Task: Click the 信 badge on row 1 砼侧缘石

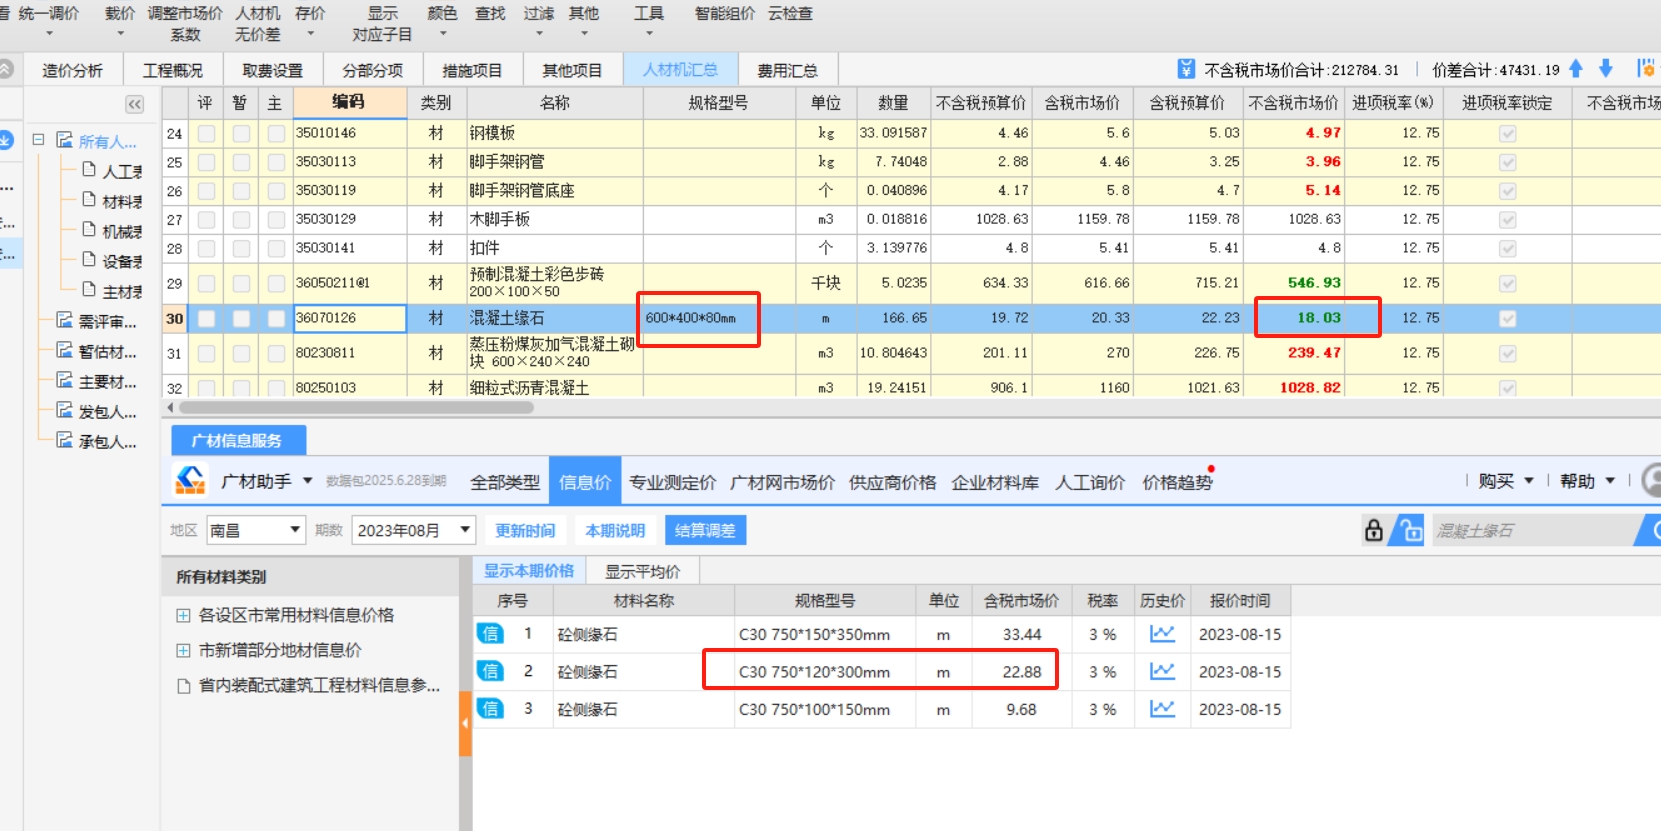Action: coord(490,634)
